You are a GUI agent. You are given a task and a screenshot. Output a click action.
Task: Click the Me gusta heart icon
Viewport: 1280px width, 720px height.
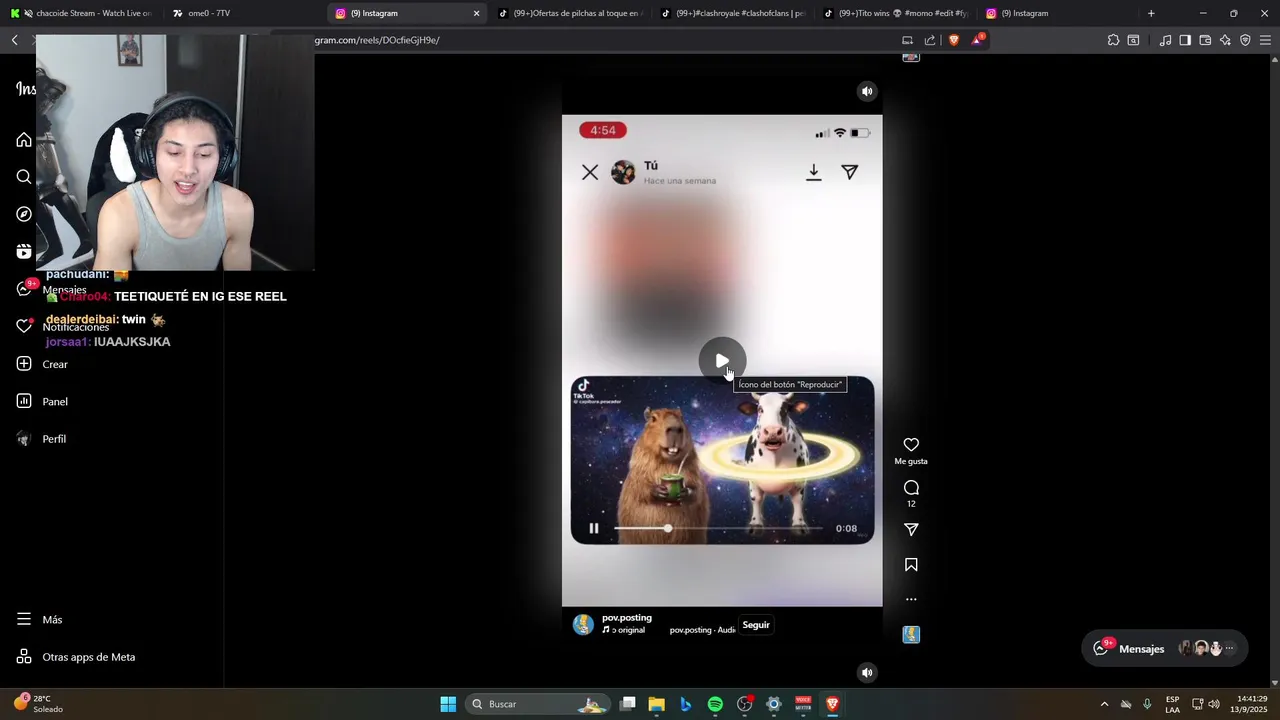pos(911,445)
